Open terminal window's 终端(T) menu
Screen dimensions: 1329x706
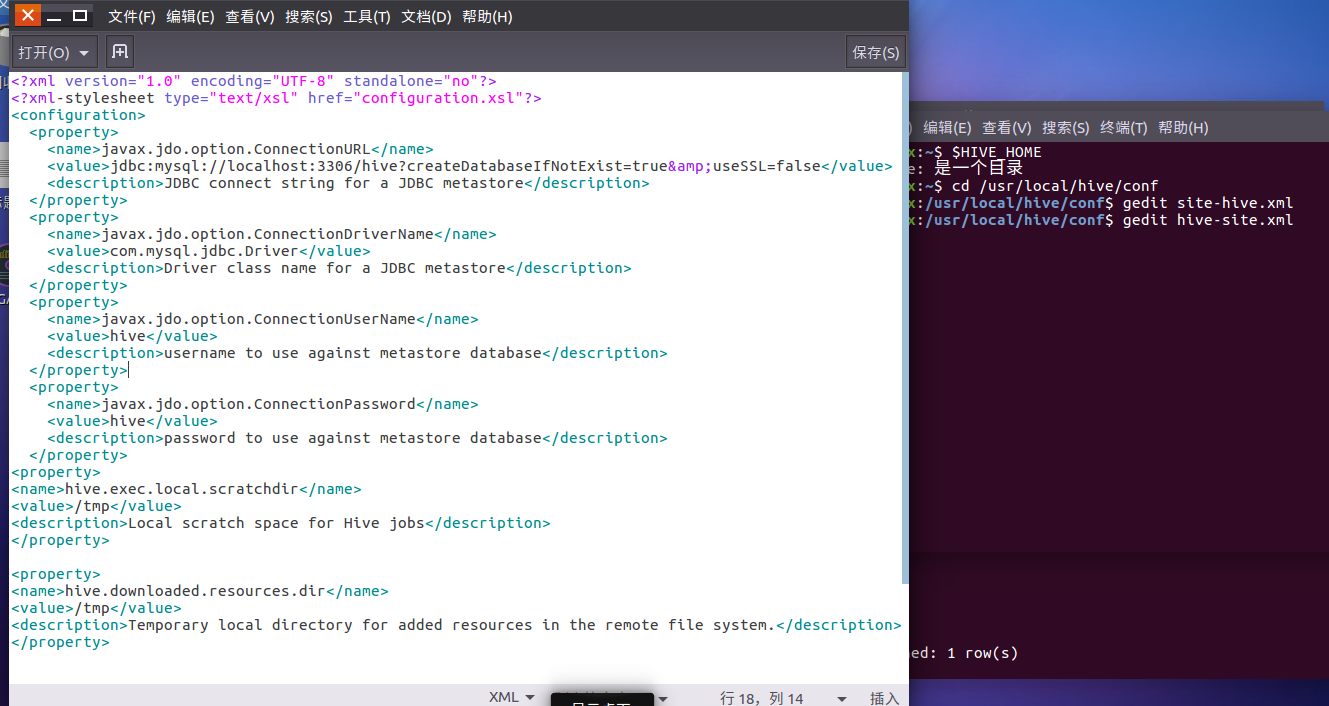click(1124, 128)
